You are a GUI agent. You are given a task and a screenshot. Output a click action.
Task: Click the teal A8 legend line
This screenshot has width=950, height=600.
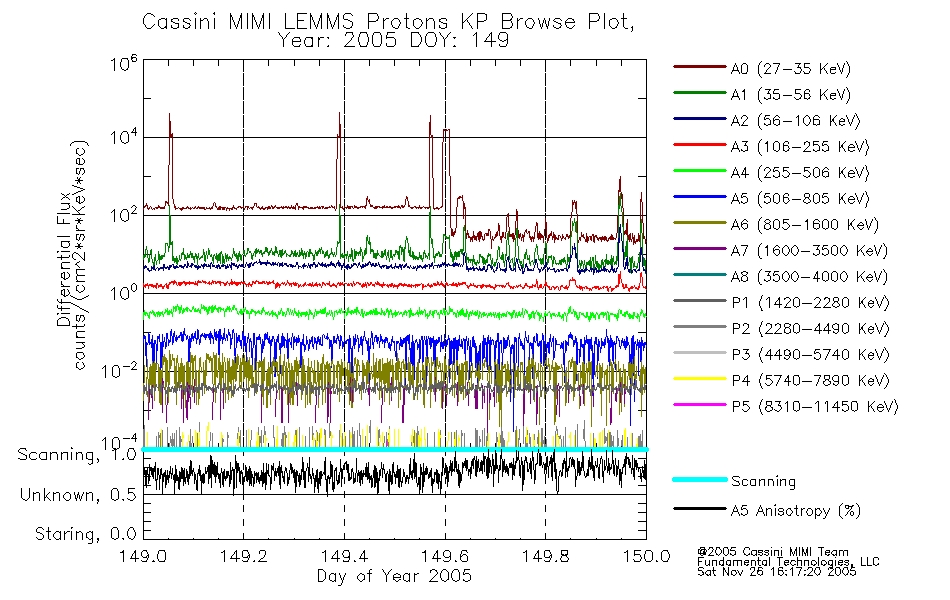[700, 275]
